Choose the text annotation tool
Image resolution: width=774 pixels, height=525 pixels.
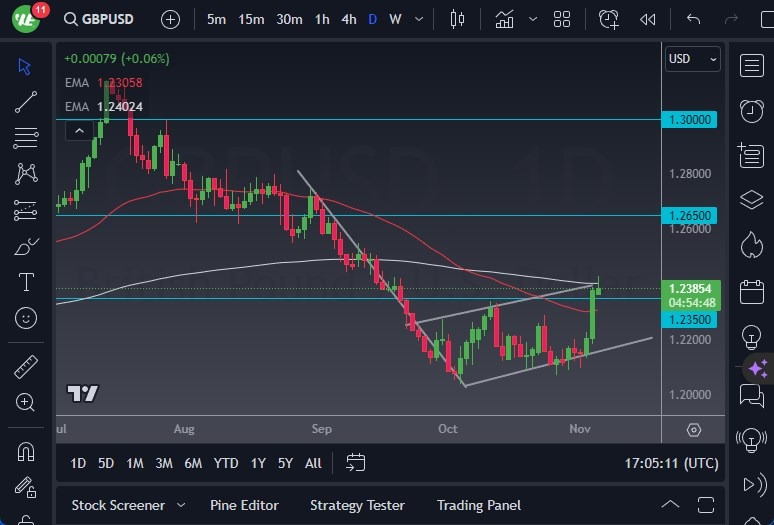[26, 282]
